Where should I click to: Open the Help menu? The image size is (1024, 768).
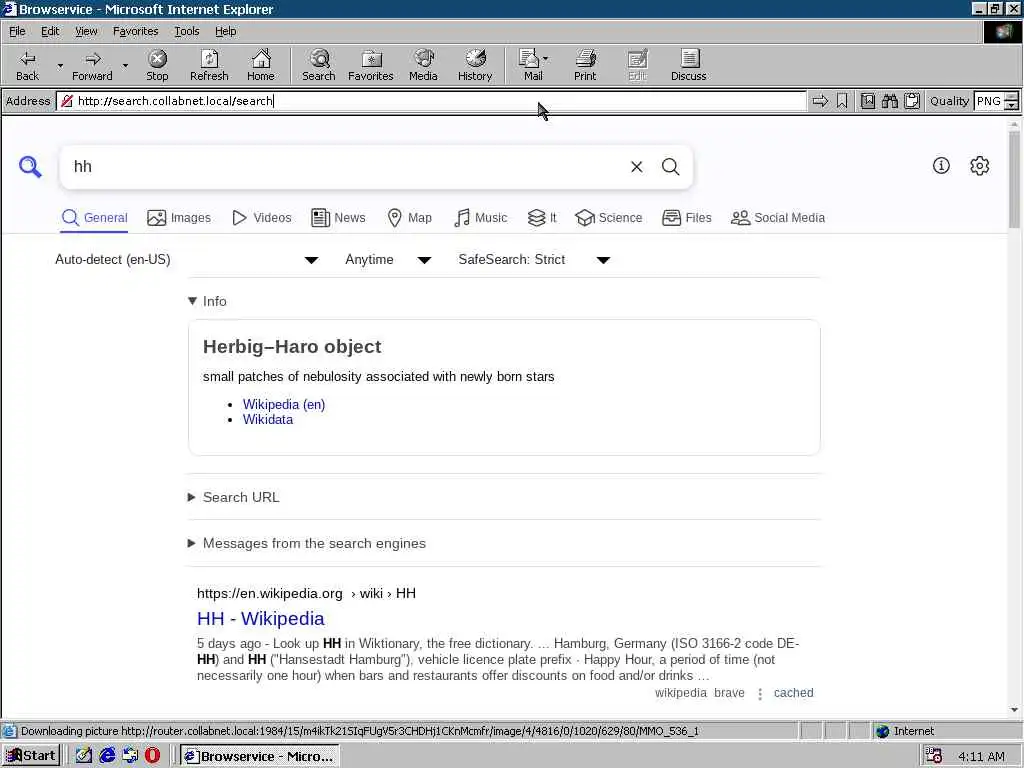point(225,31)
